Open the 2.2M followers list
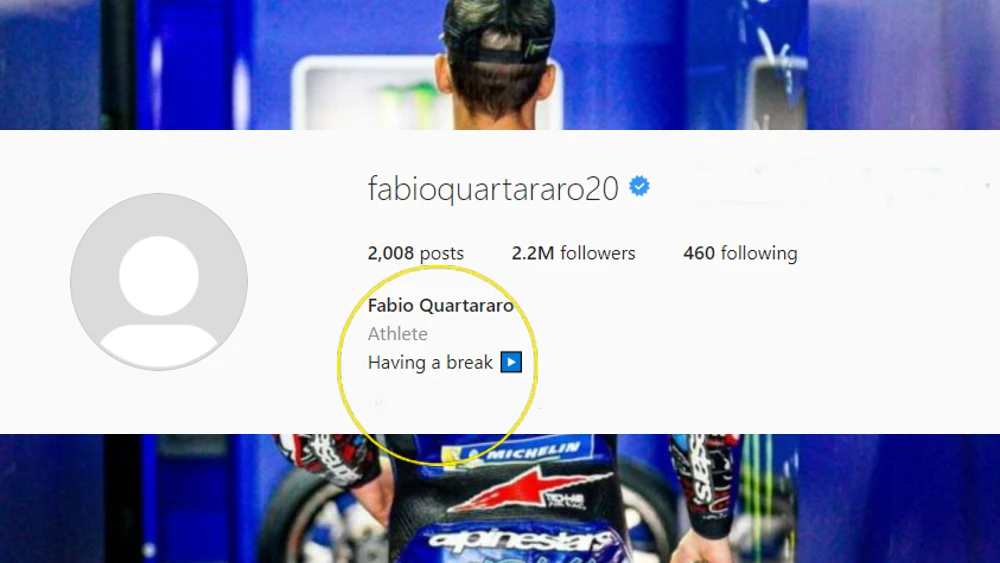 (x=573, y=253)
